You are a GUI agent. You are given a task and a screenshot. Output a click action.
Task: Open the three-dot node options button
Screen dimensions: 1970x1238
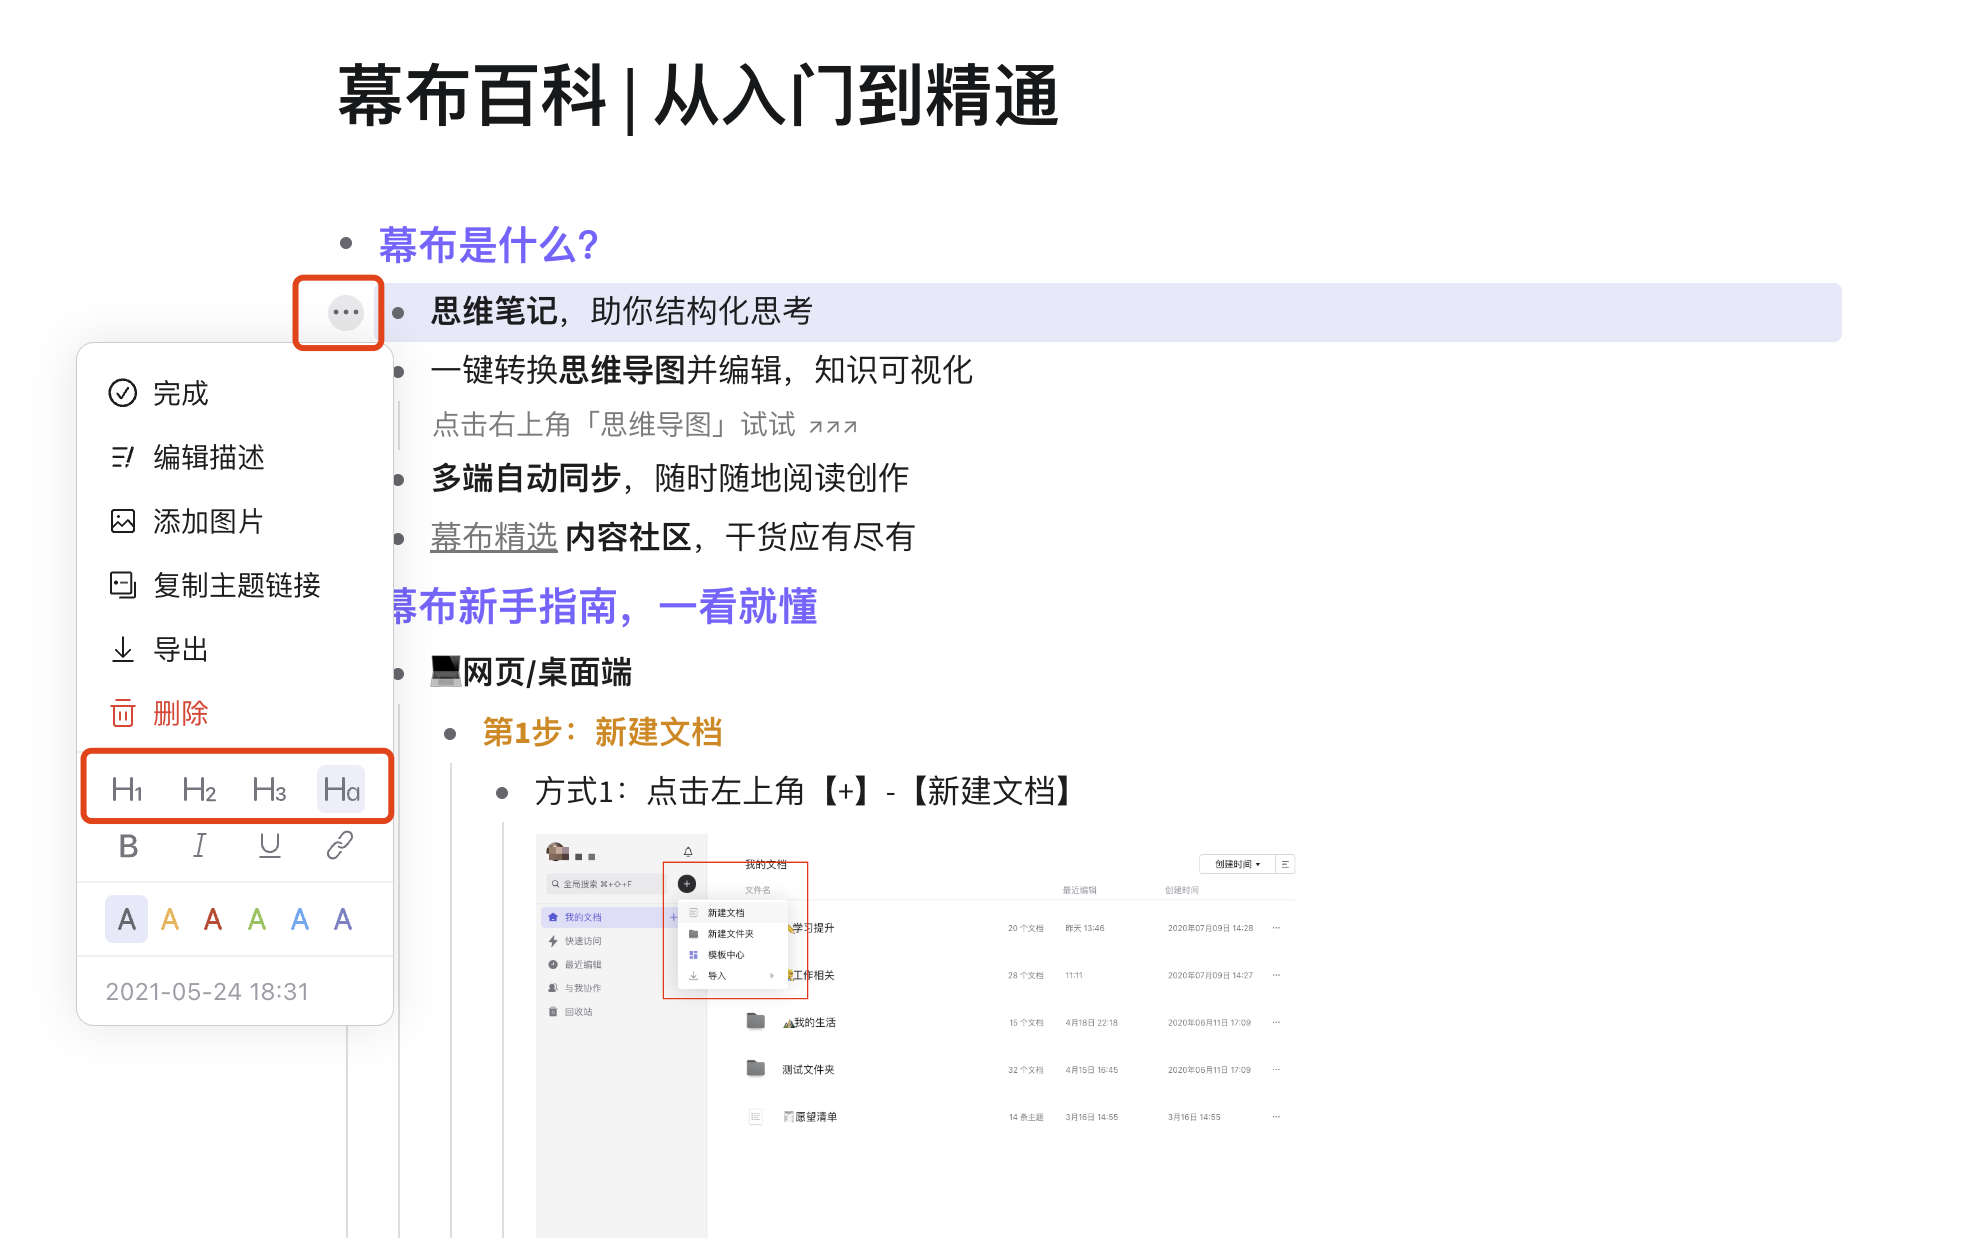pyautogui.click(x=345, y=312)
